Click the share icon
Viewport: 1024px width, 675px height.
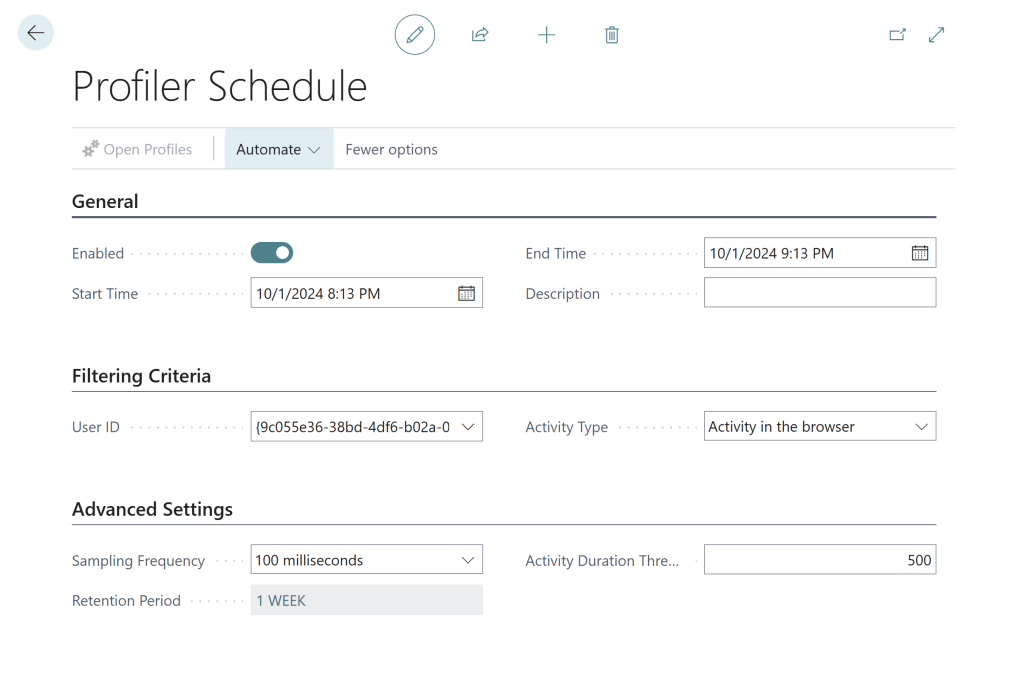point(480,35)
